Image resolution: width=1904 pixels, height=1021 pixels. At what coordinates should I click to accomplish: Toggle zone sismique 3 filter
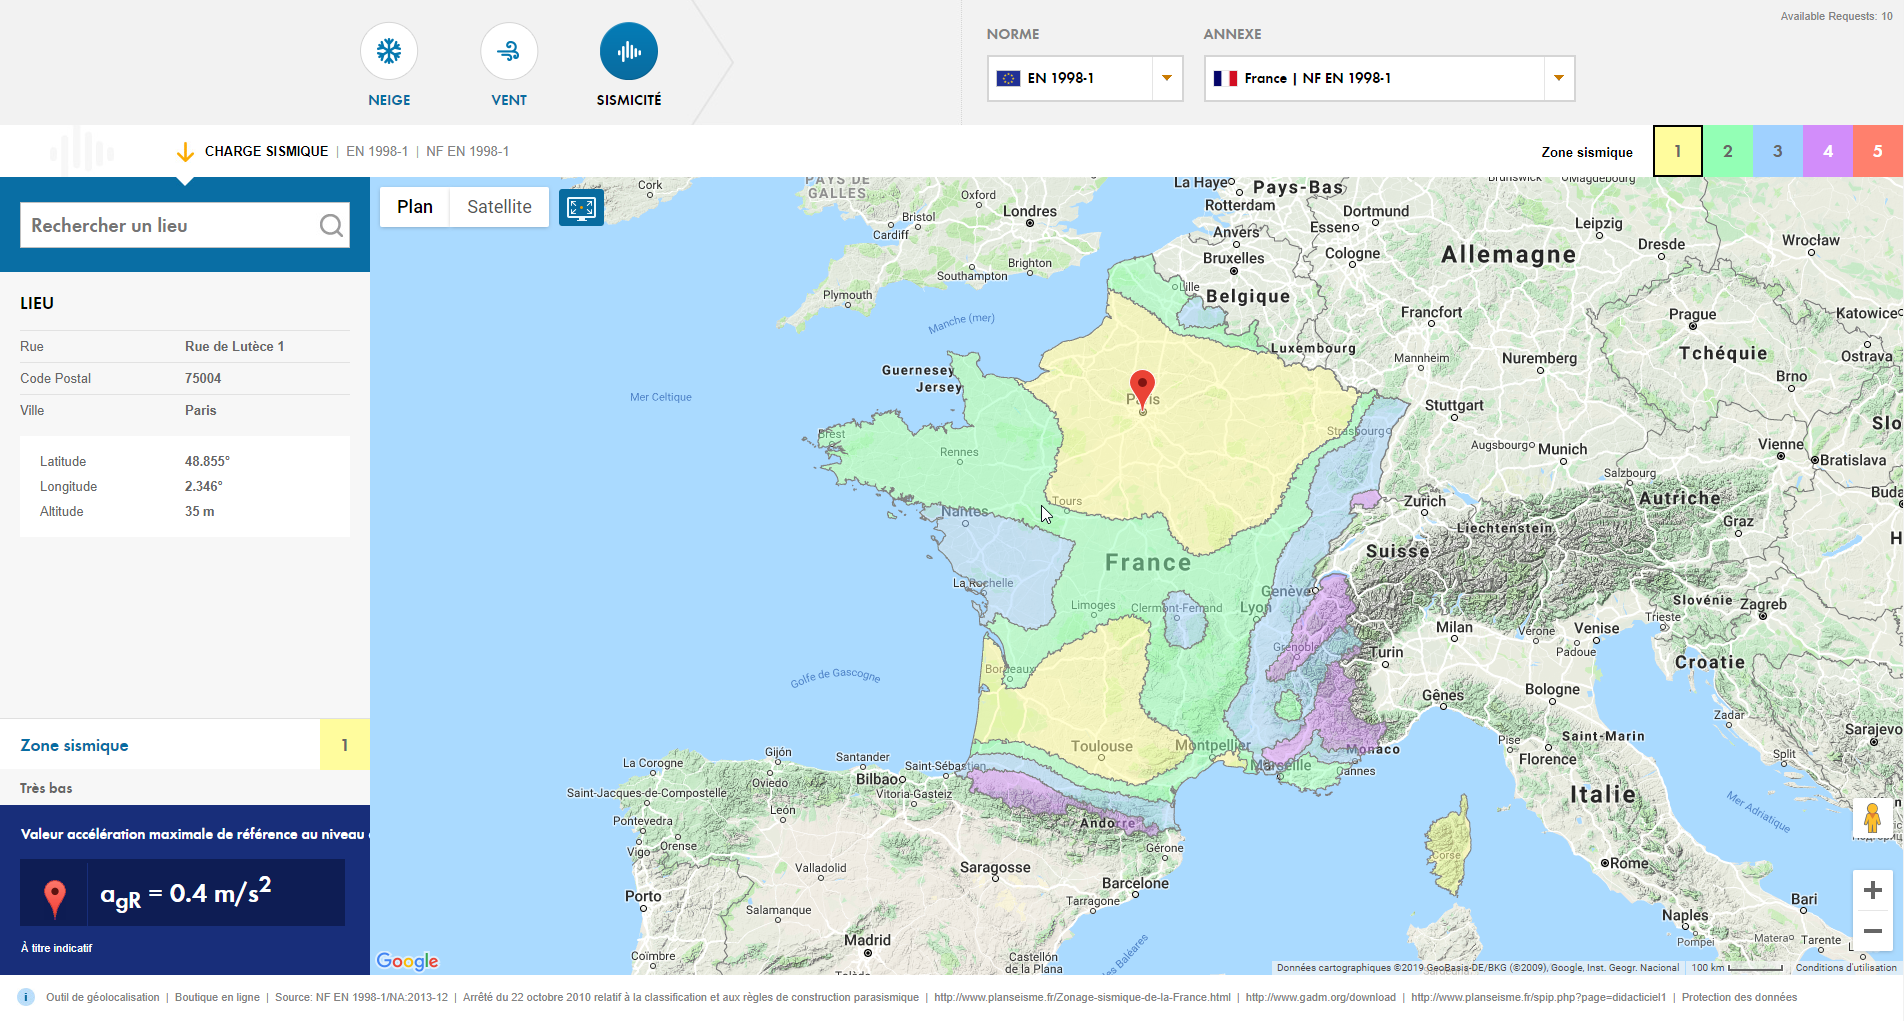pos(1777,151)
